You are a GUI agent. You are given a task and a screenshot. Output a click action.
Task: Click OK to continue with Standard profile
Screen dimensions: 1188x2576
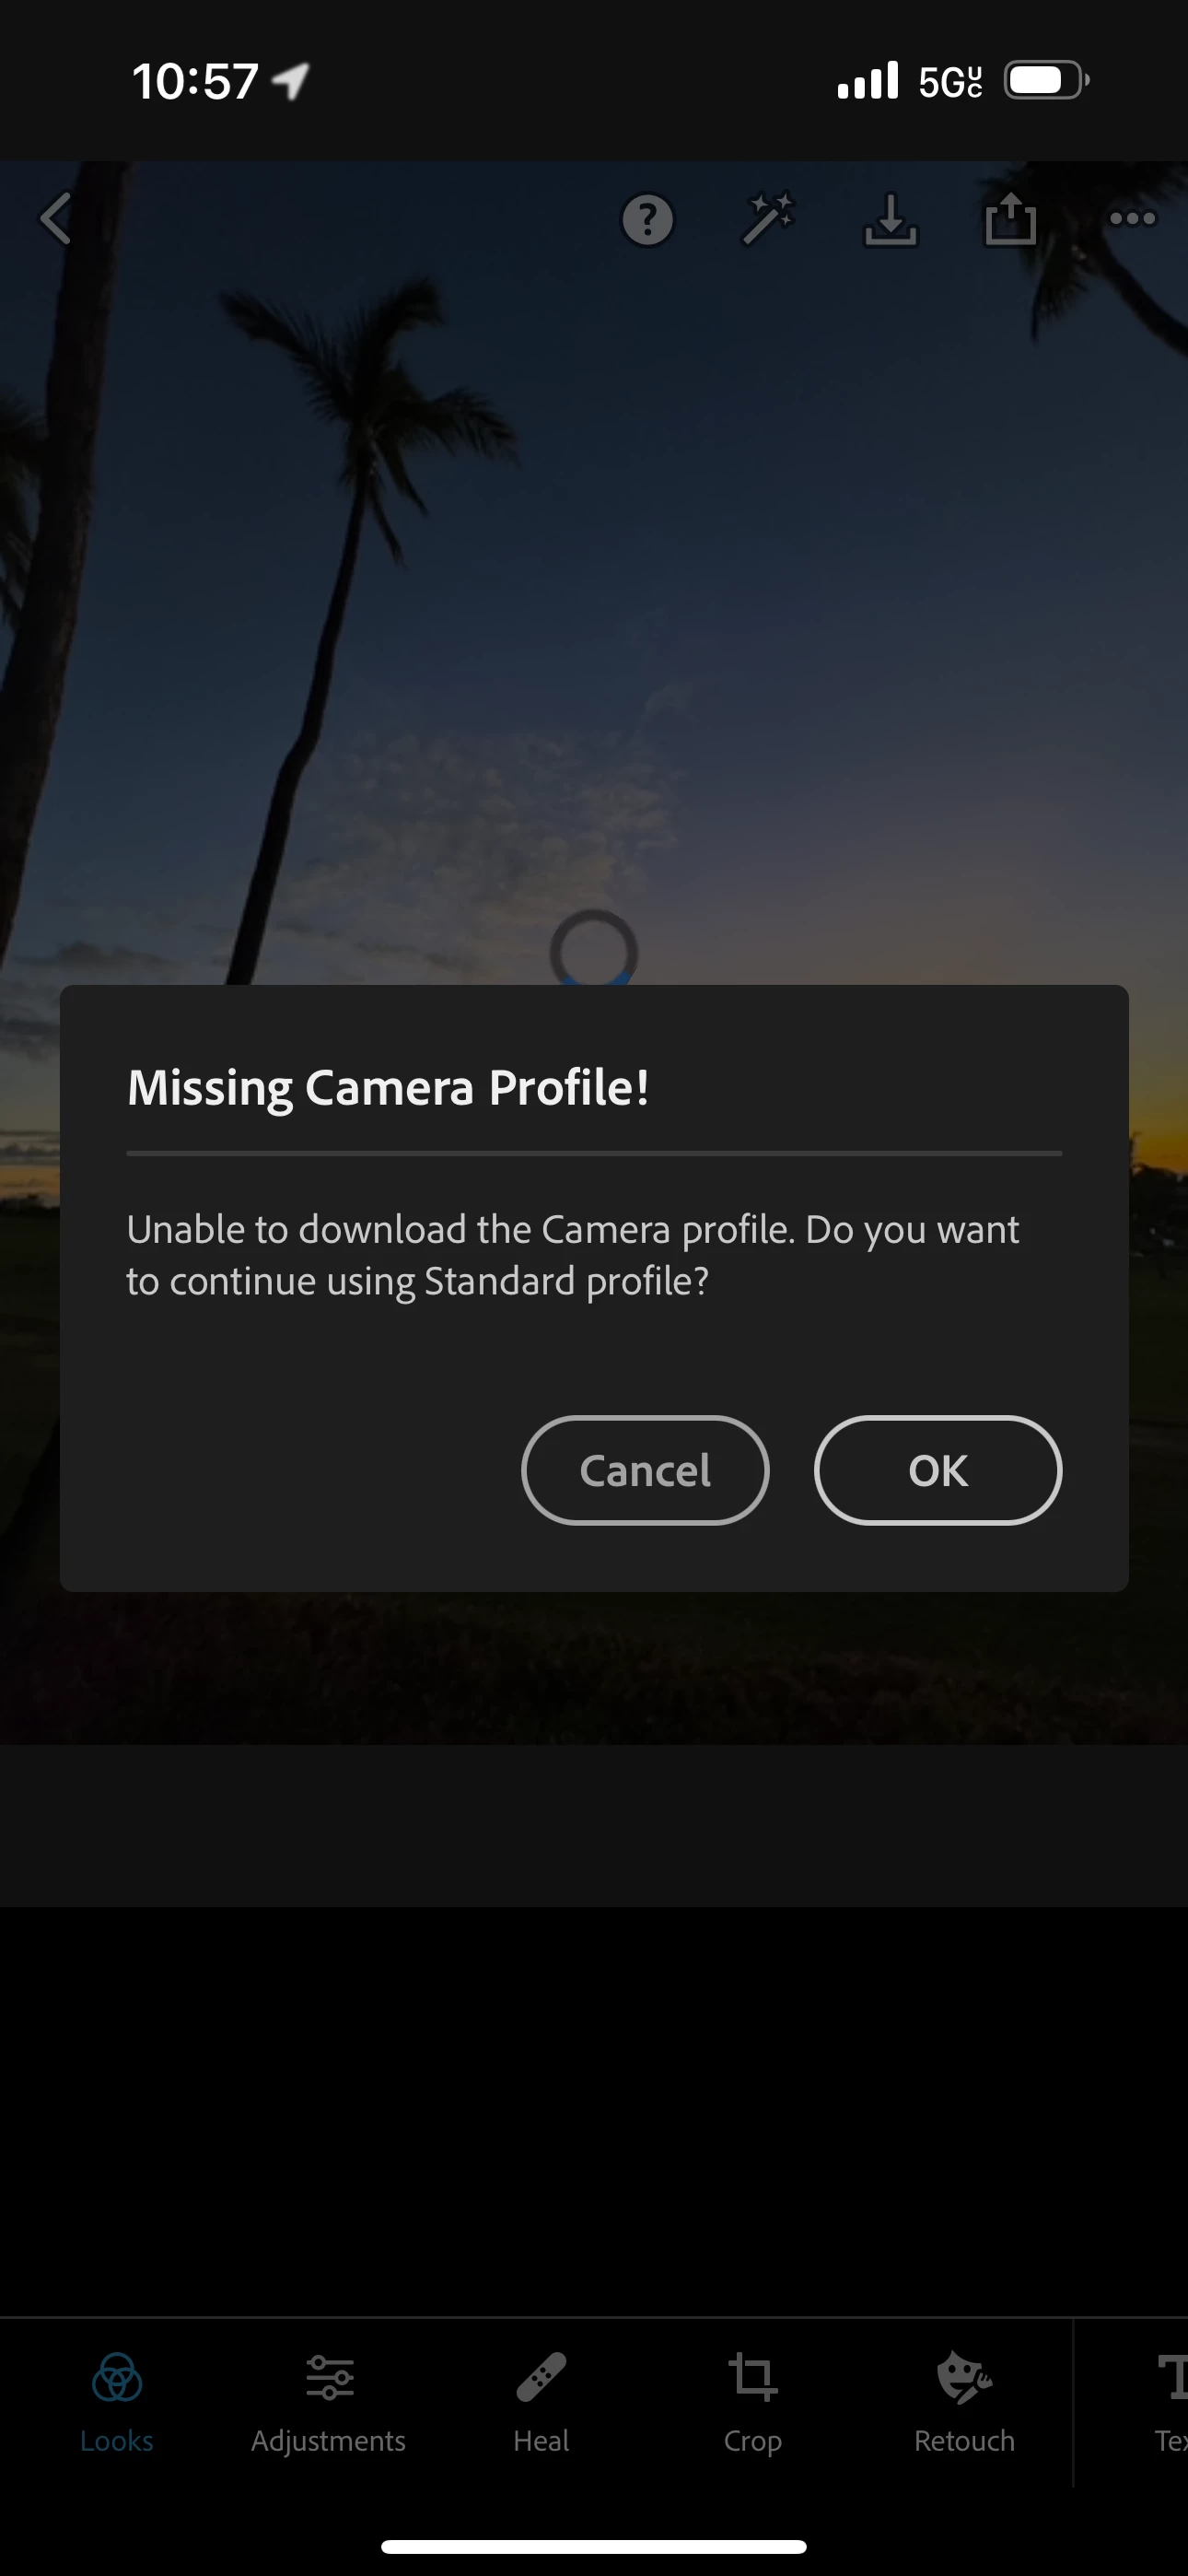(x=938, y=1470)
